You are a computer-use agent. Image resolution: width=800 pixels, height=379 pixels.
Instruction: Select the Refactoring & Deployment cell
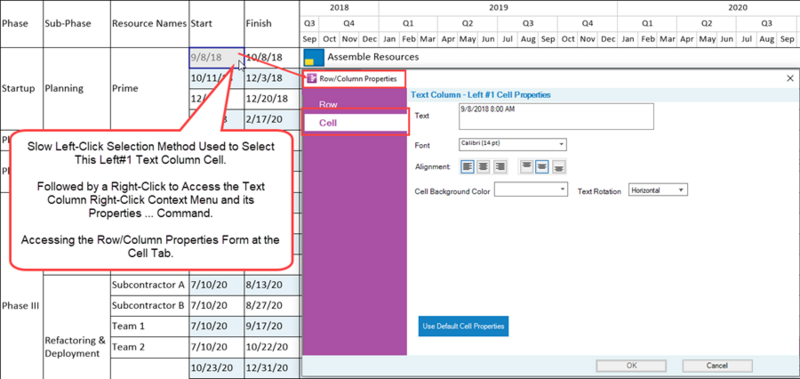tap(77, 347)
